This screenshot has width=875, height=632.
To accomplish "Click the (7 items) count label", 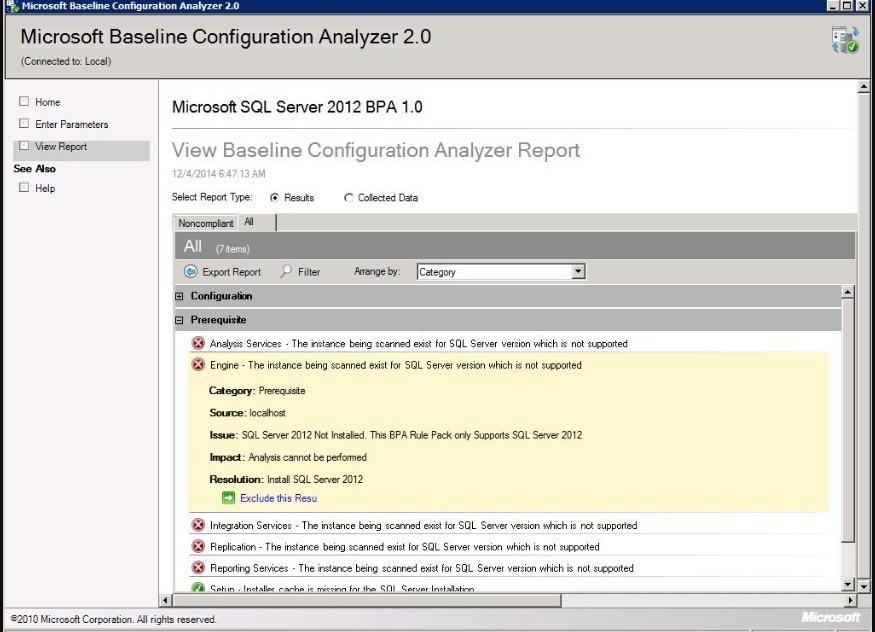I will click(x=233, y=249).
